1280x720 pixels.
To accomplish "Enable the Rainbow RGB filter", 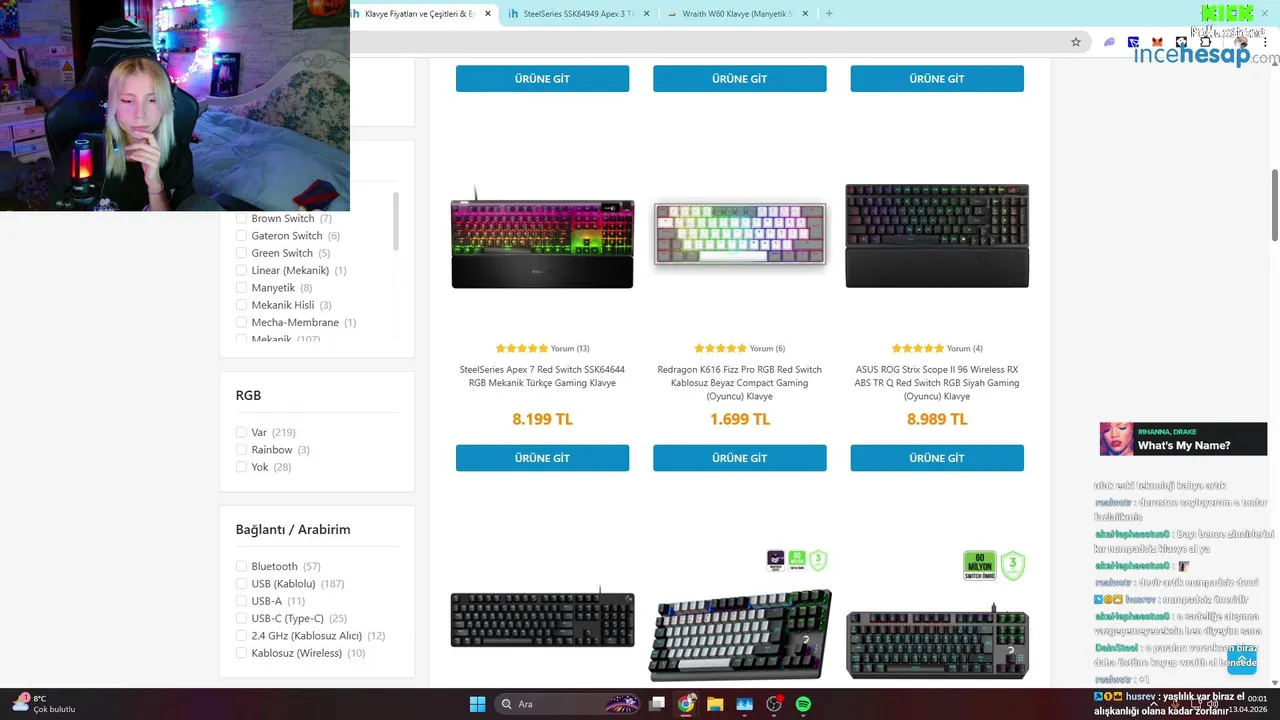I will point(241,450).
